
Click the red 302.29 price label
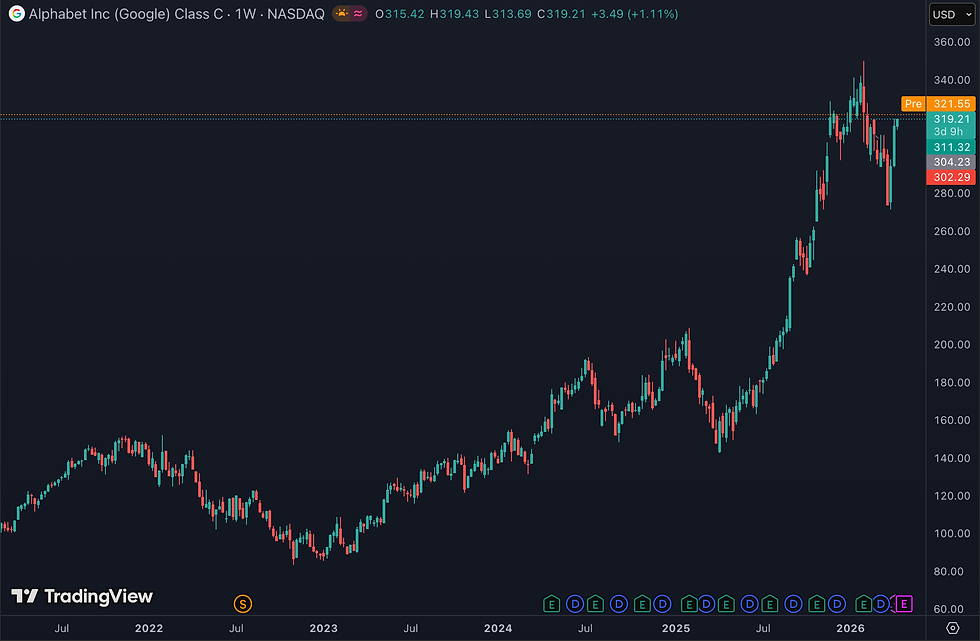coord(951,177)
